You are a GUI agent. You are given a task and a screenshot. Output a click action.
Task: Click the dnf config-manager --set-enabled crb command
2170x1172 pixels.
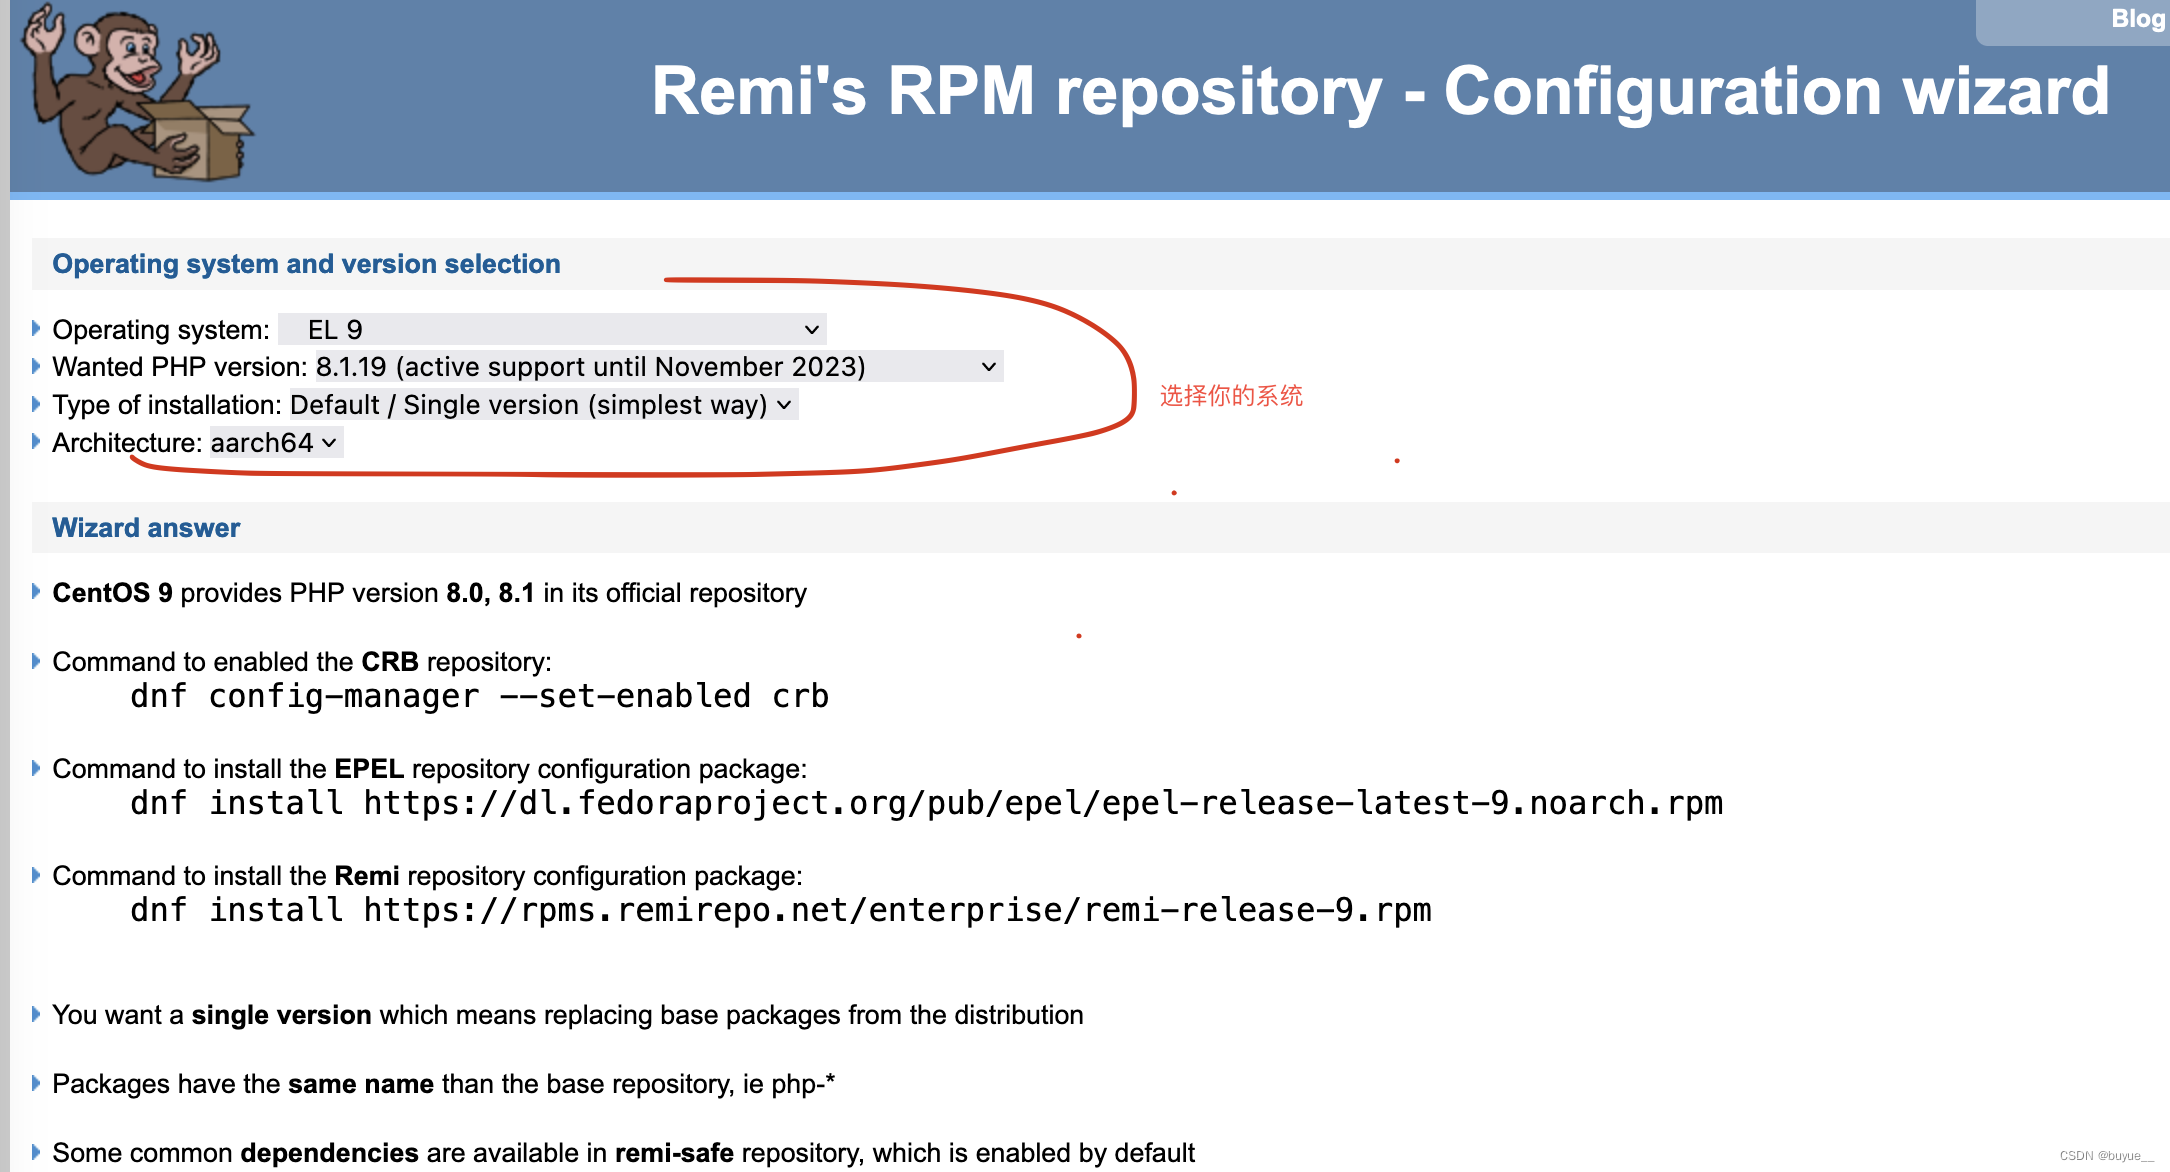point(480,696)
